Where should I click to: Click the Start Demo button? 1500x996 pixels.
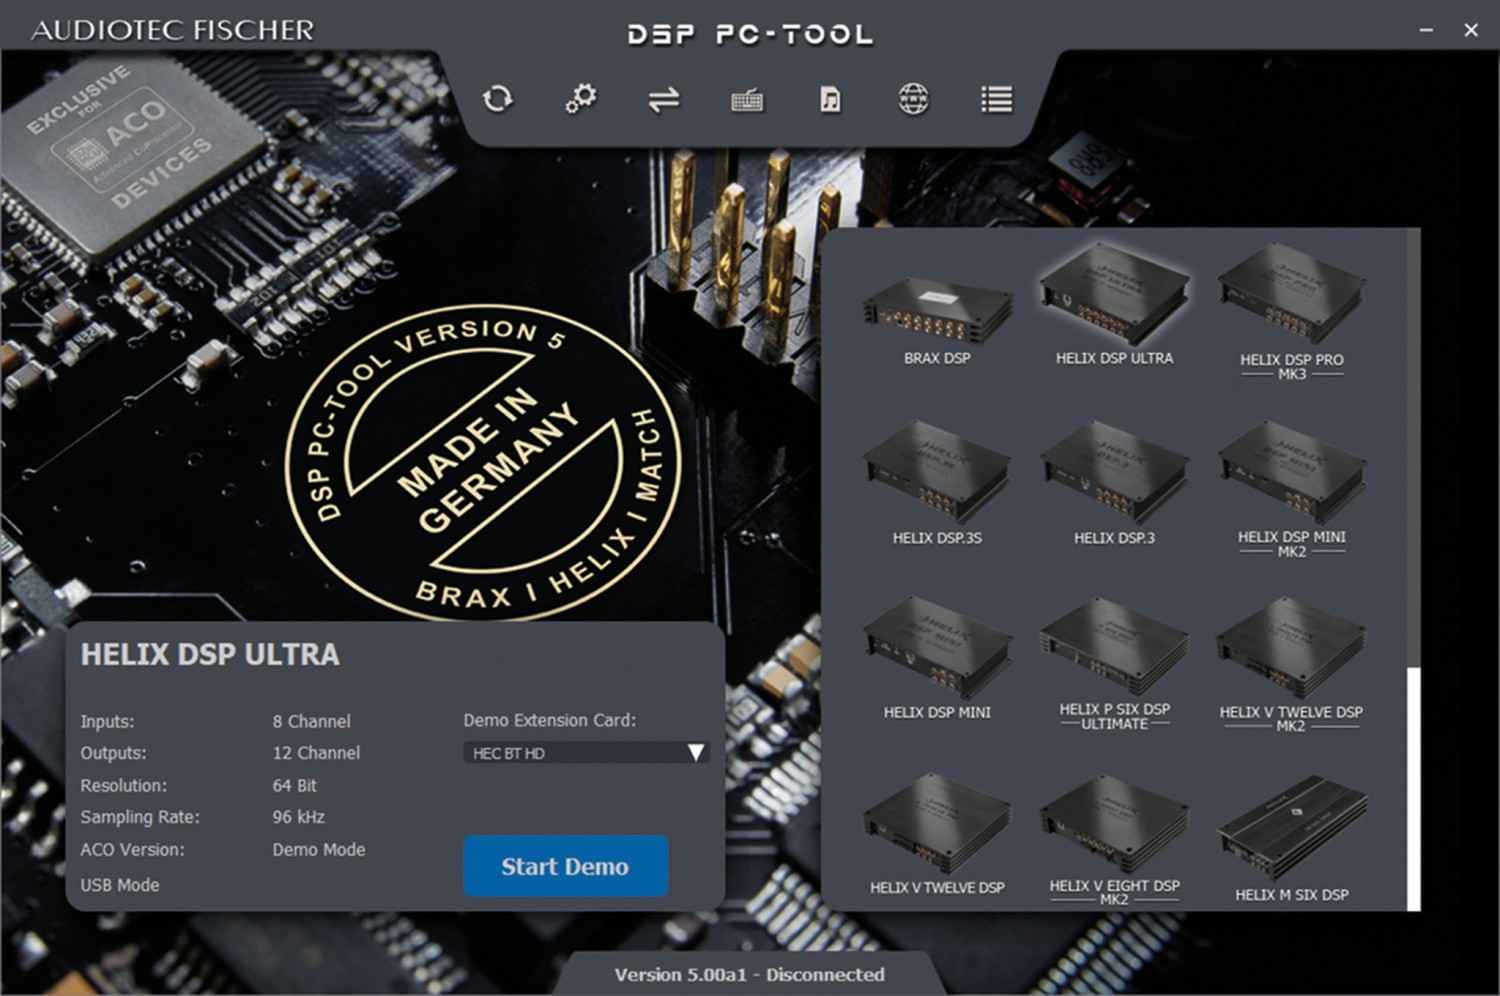tap(565, 866)
